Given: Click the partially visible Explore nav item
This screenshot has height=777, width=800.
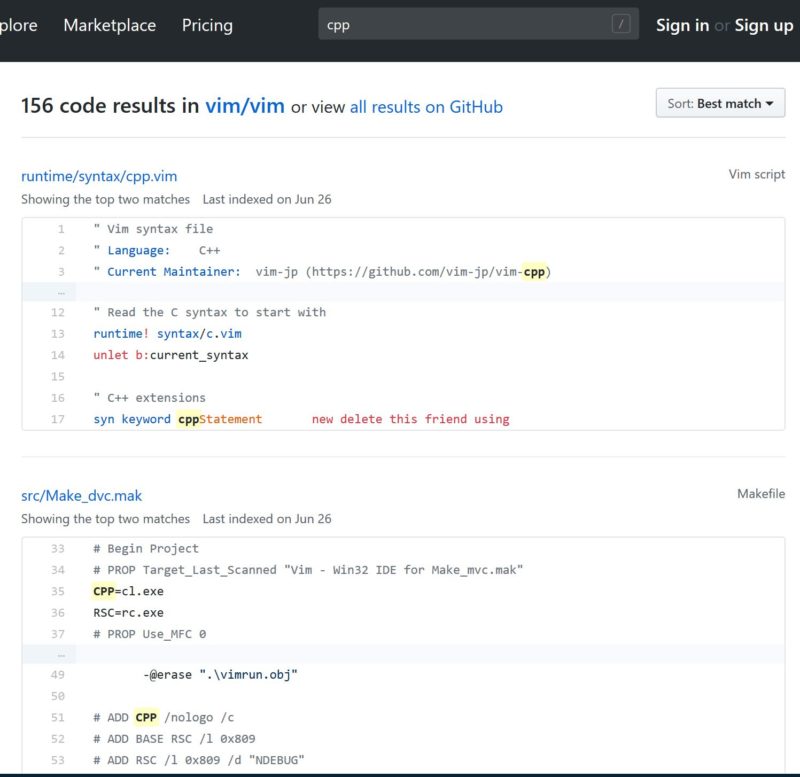Looking at the screenshot, I should tap(18, 25).
